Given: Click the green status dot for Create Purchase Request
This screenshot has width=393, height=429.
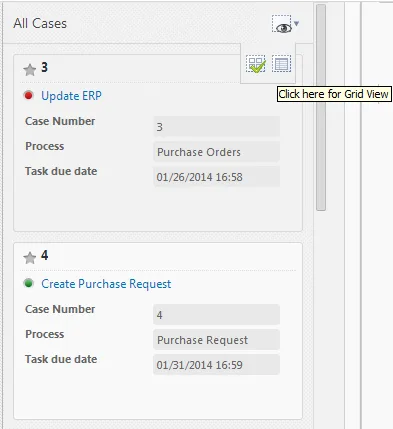Looking at the screenshot, I should tap(29, 283).
